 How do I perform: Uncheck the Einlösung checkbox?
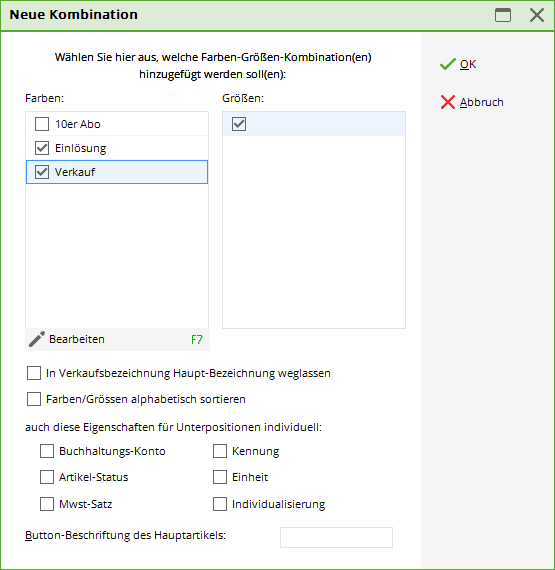[42, 148]
